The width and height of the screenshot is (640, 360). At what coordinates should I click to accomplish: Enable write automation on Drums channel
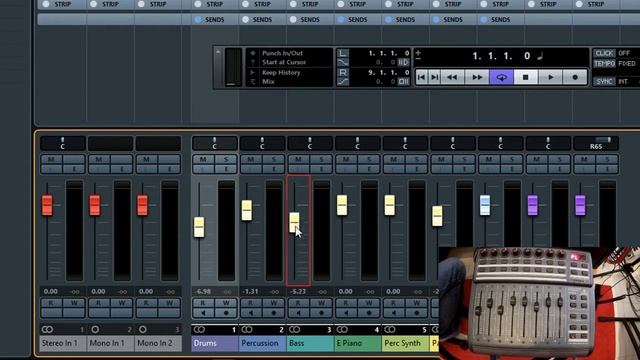point(226,303)
